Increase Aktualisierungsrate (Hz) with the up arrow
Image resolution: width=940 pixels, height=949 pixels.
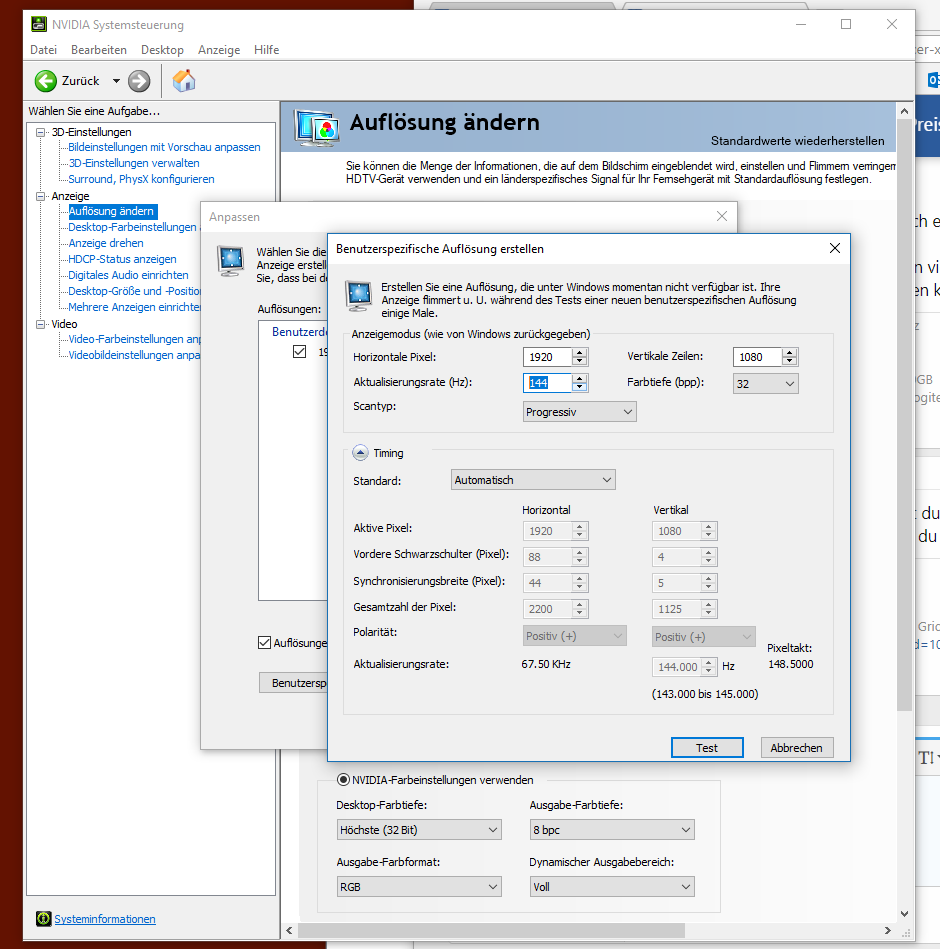(x=579, y=378)
